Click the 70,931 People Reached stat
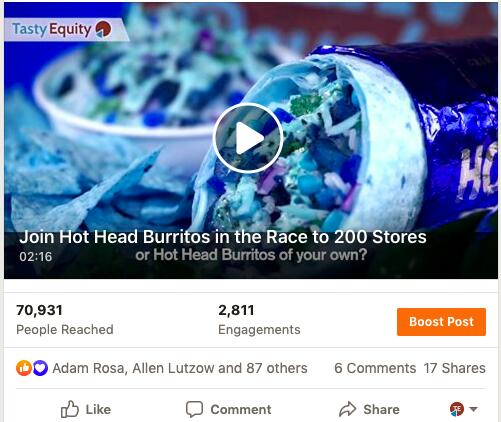Viewport: 501px width, 422px height. pyautogui.click(x=65, y=320)
